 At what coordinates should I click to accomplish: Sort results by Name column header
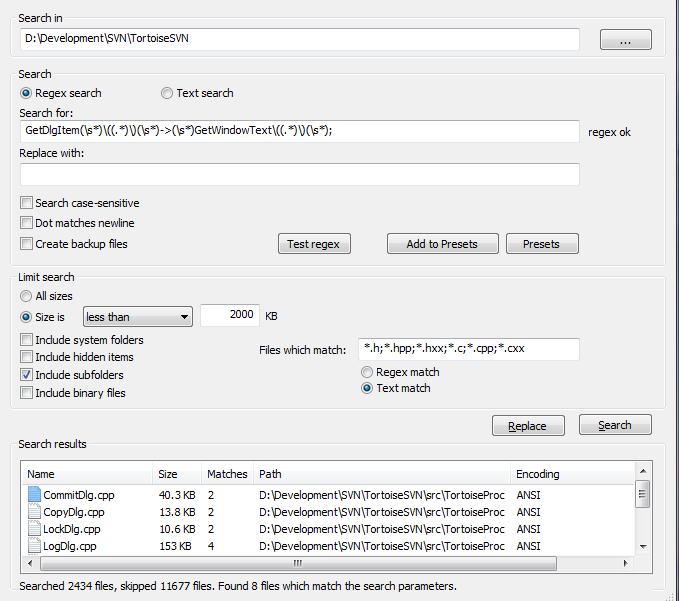click(87, 474)
